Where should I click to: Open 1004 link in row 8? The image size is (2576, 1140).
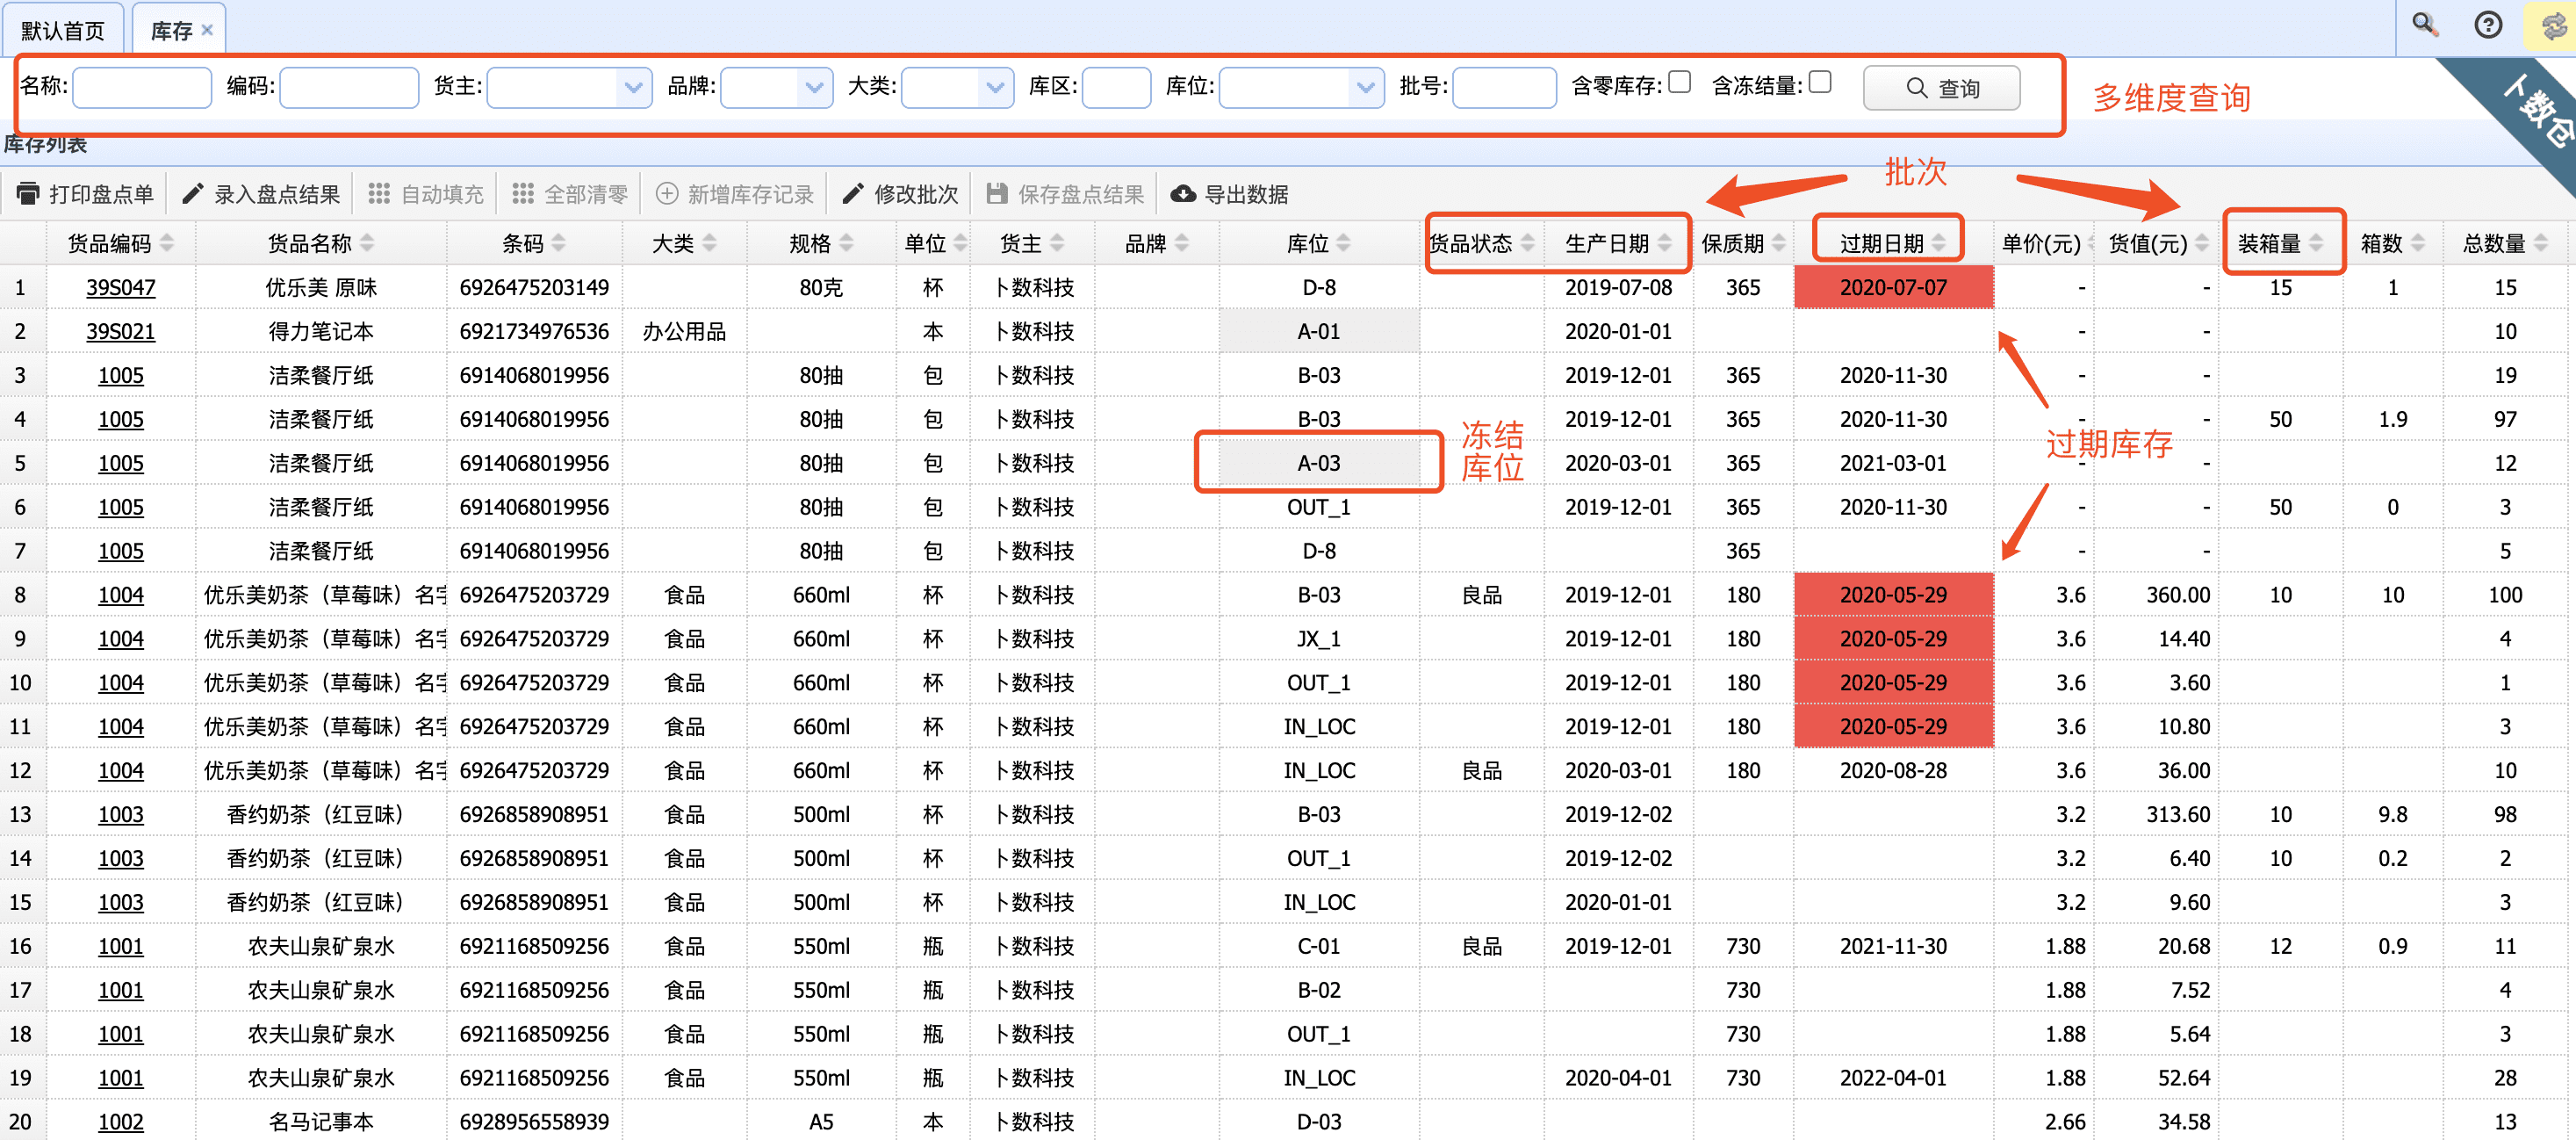(121, 595)
